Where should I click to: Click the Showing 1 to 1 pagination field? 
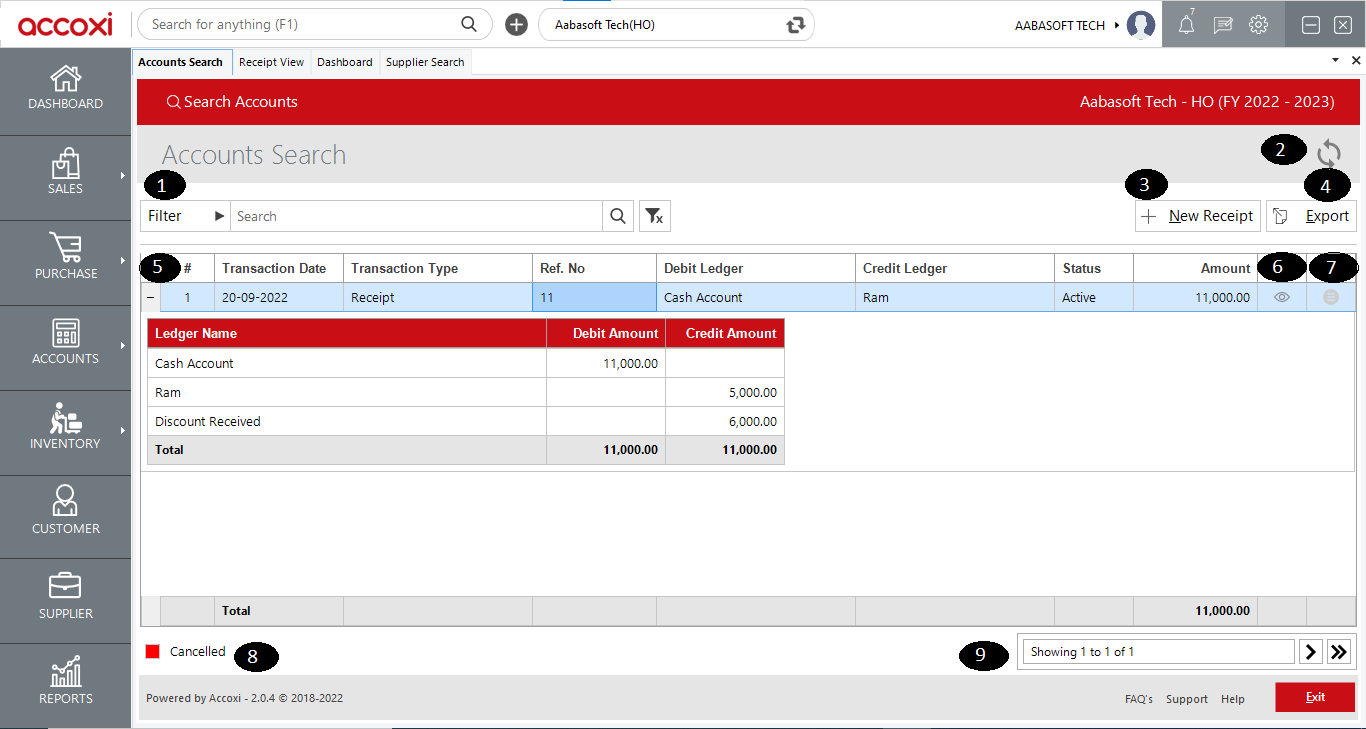pos(1159,652)
